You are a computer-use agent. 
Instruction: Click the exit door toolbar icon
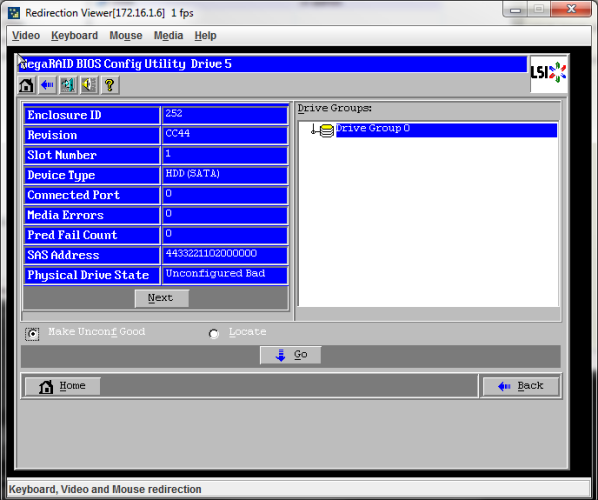pos(68,85)
